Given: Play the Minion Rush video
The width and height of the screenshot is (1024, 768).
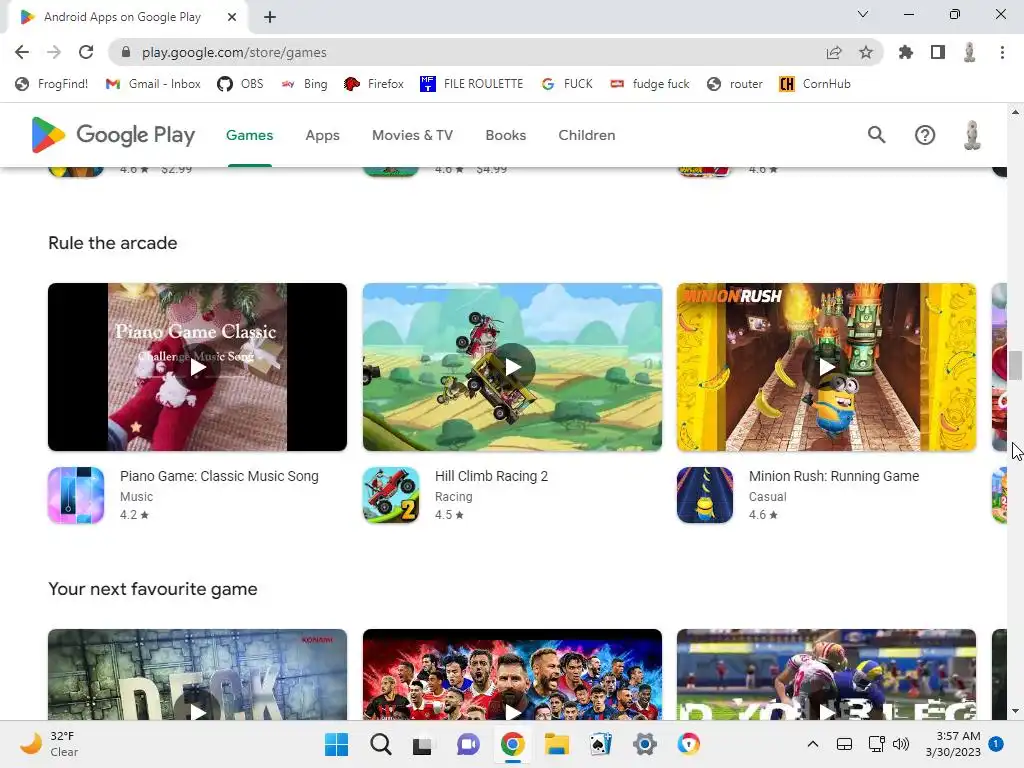Looking at the screenshot, I should click(827, 367).
